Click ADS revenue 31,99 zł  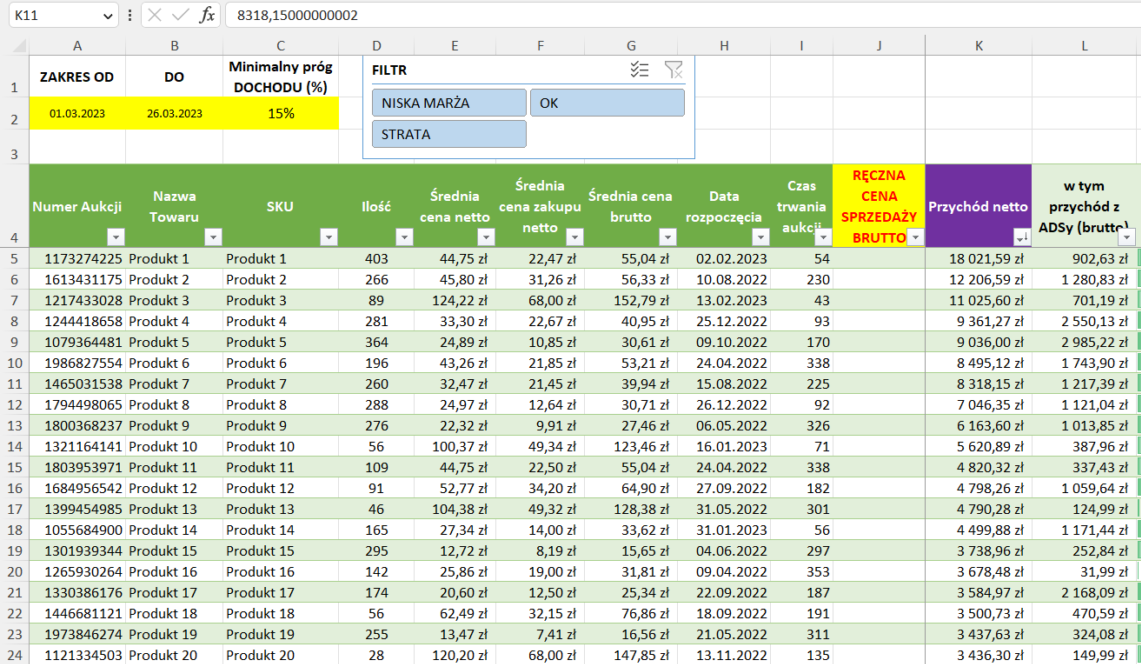pyautogui.click(x=1084, y=572)
